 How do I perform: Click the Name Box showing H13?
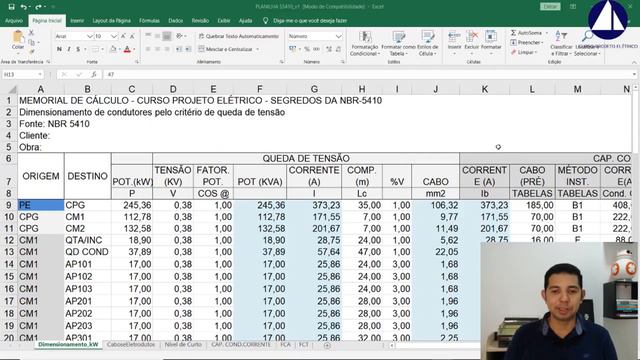[22, 75]
